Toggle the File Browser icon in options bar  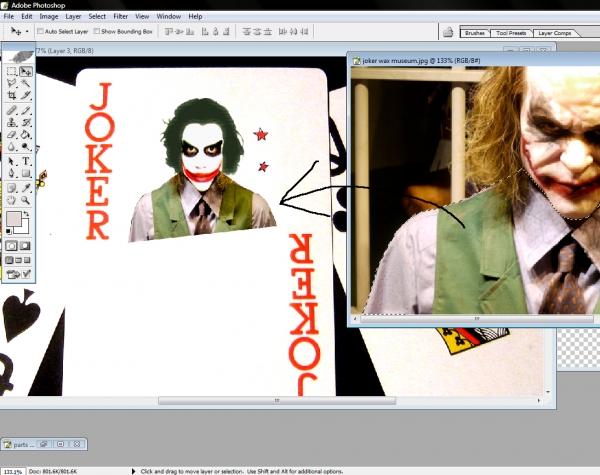(x=448, y=32)
